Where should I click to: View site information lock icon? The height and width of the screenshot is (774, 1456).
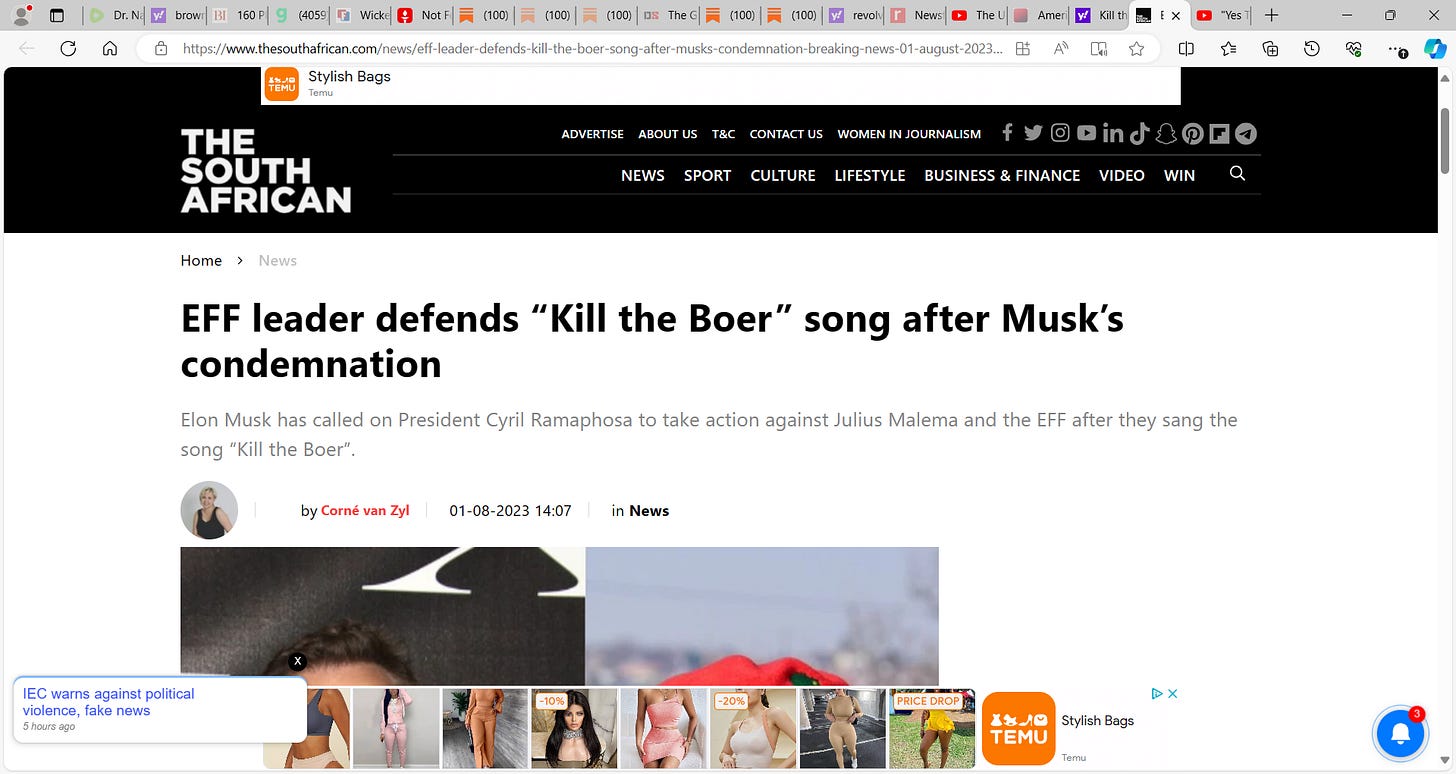[159, 48]
